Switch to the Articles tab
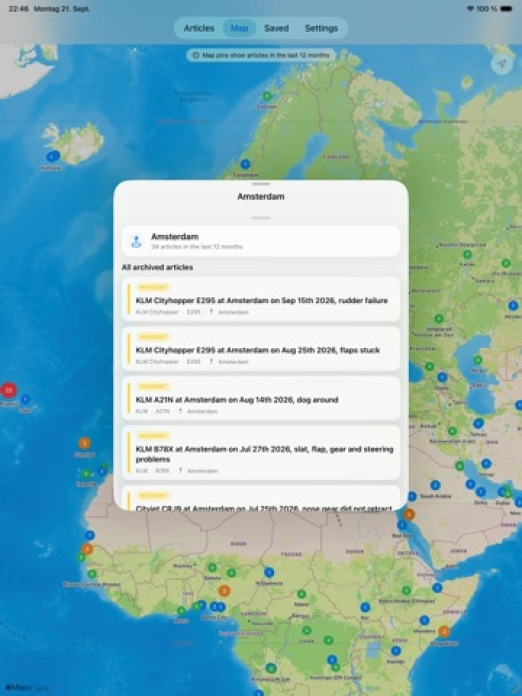This screenshot has height=696, width=522. tap(199, 28)
